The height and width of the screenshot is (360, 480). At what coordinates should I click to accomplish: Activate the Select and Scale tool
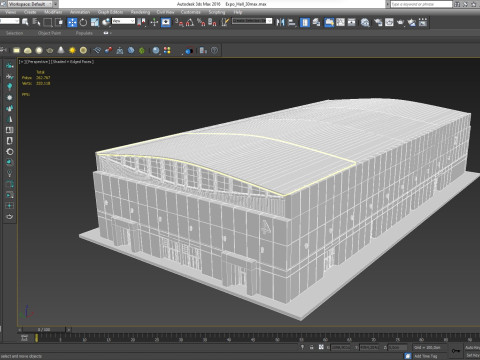click(x=95, y=22)
